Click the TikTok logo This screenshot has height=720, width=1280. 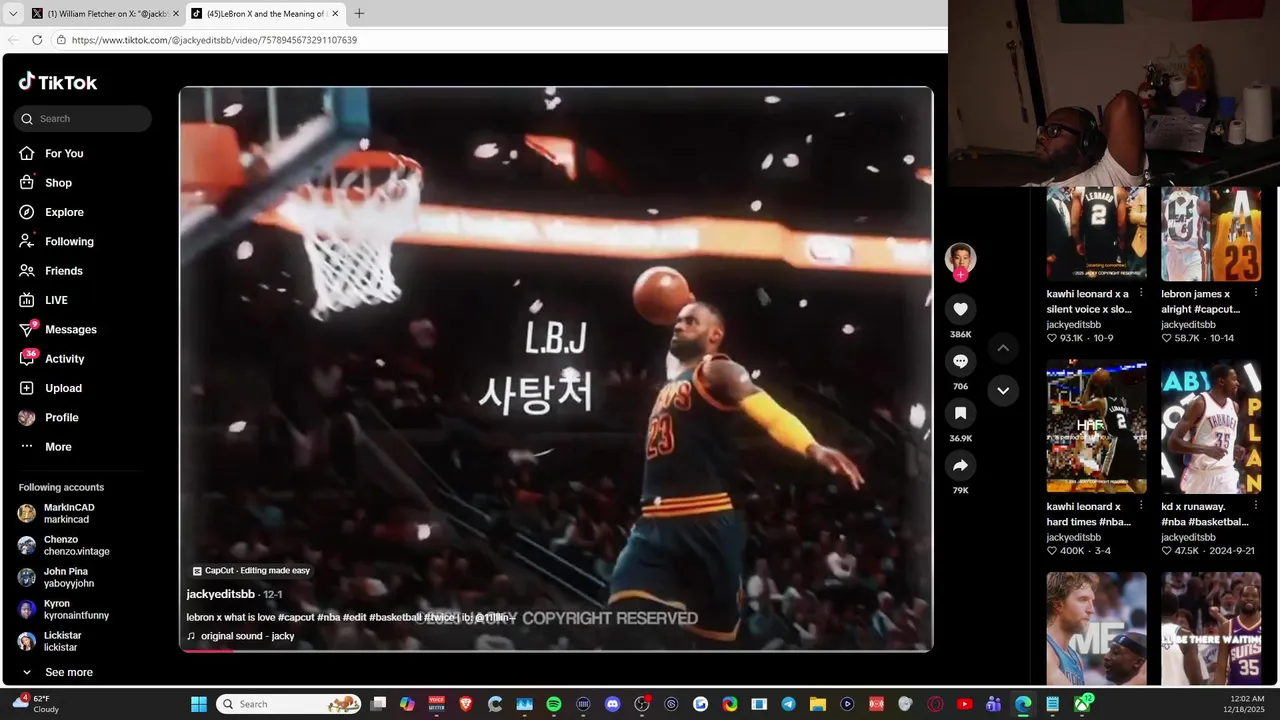coord(58,82)
